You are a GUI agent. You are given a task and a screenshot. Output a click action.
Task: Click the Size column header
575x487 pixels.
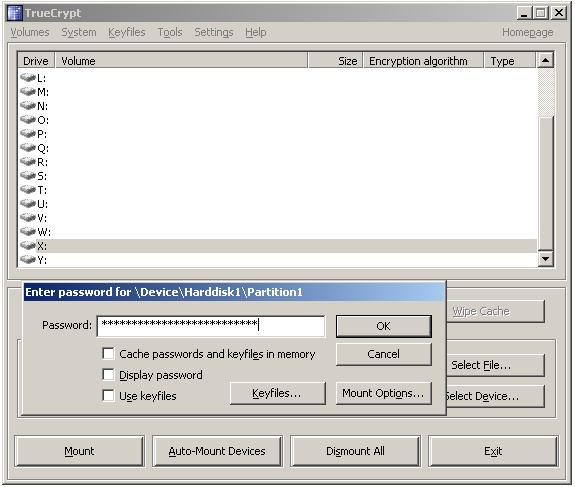coord(336,61)
